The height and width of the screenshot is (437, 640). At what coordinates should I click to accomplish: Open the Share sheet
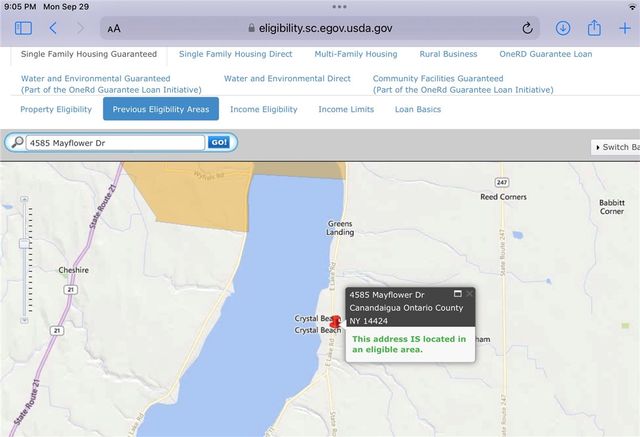coord(593,29)
